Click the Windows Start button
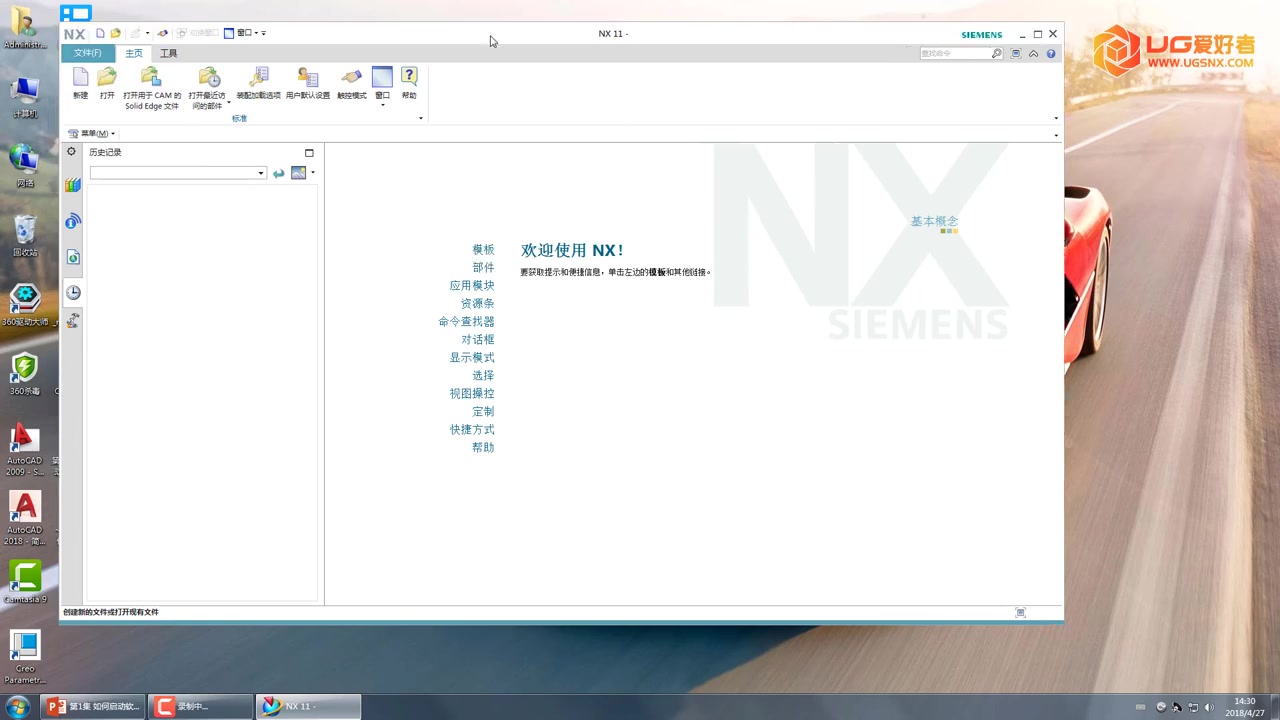This screenshot has width=1280, height=720. click(17, 707)
